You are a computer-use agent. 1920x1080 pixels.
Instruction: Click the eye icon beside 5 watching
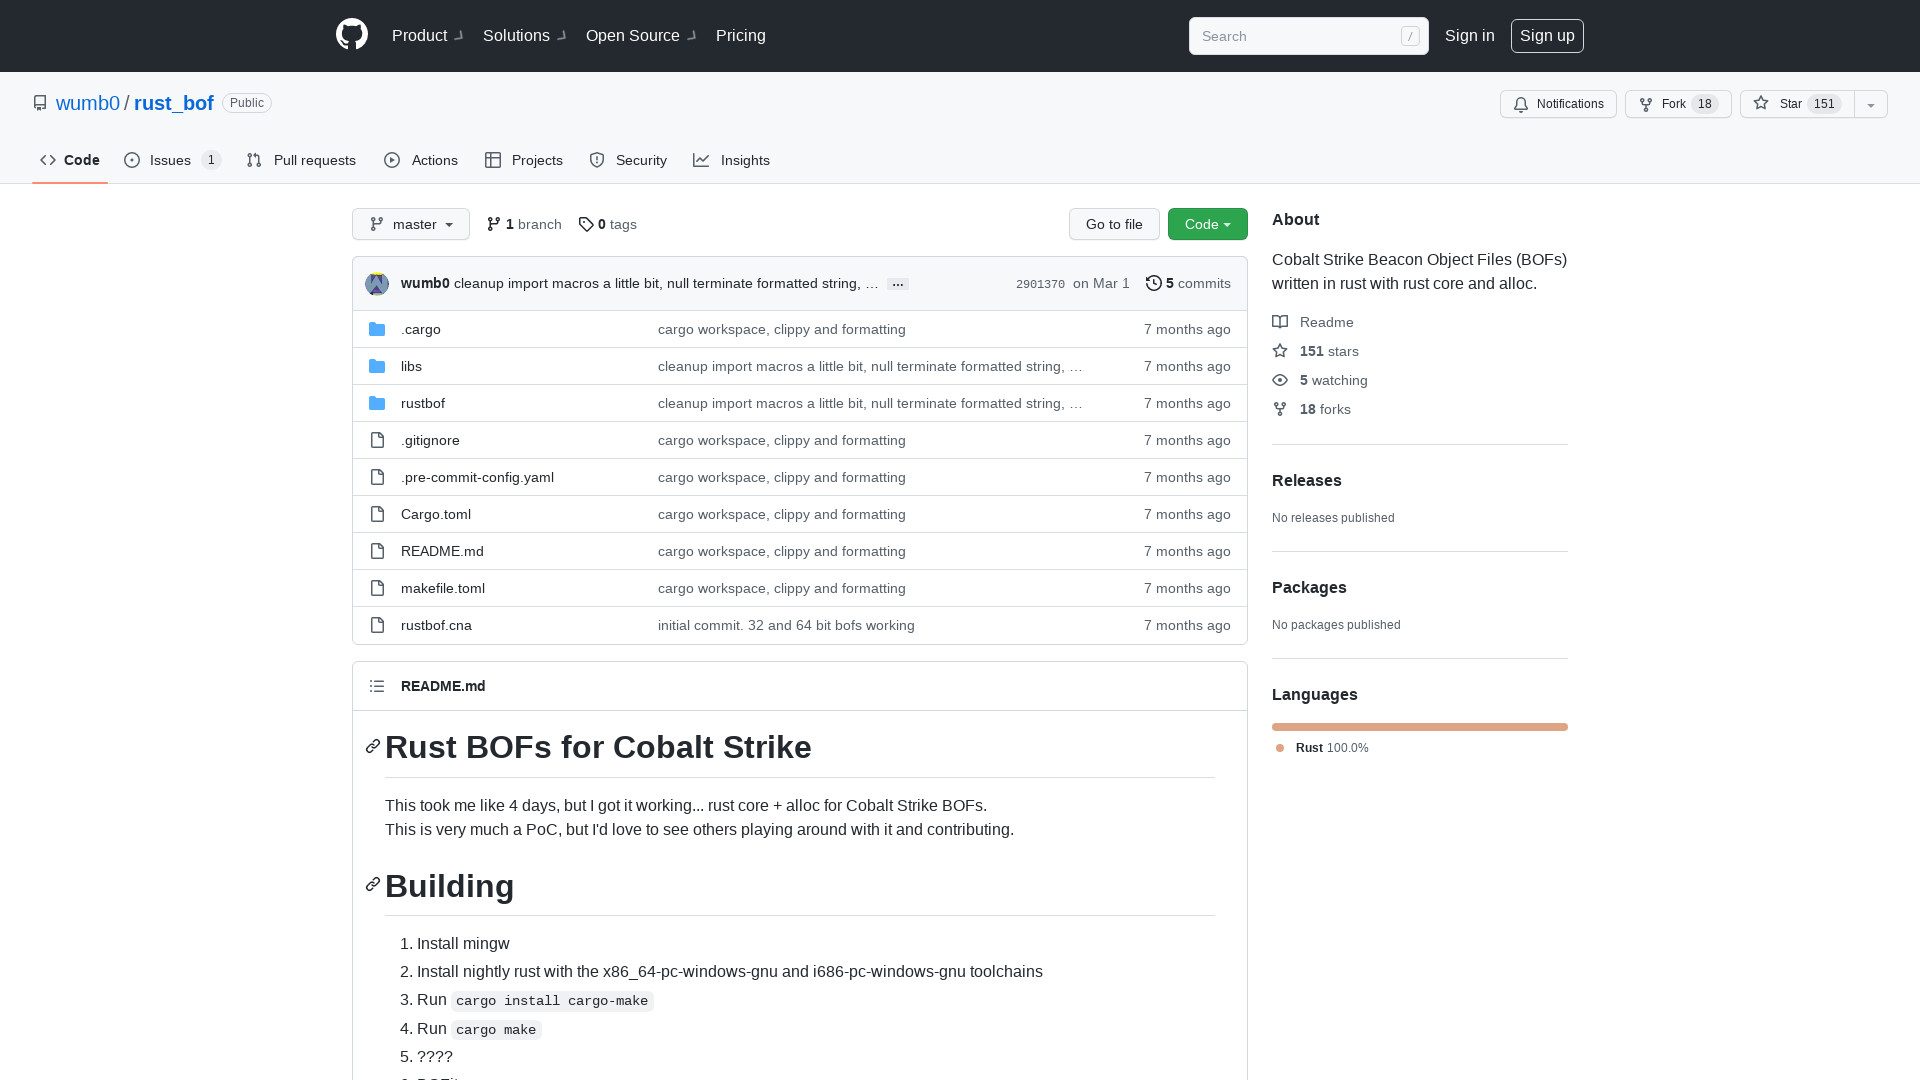pyautogui.click(x=1280, y=380)
